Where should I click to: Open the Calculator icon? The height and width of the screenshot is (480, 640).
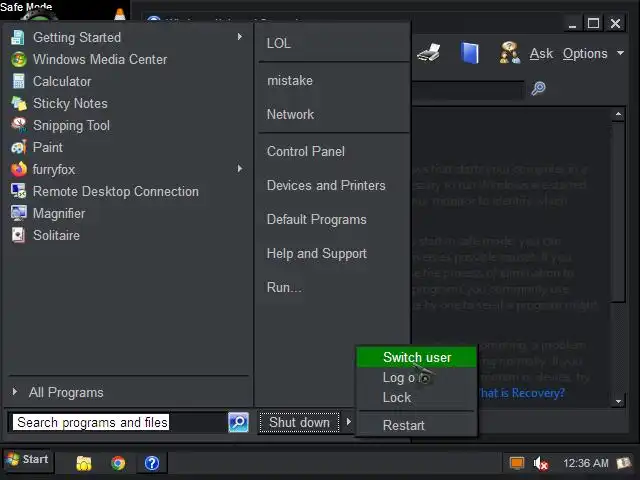(x=18, y=81)
